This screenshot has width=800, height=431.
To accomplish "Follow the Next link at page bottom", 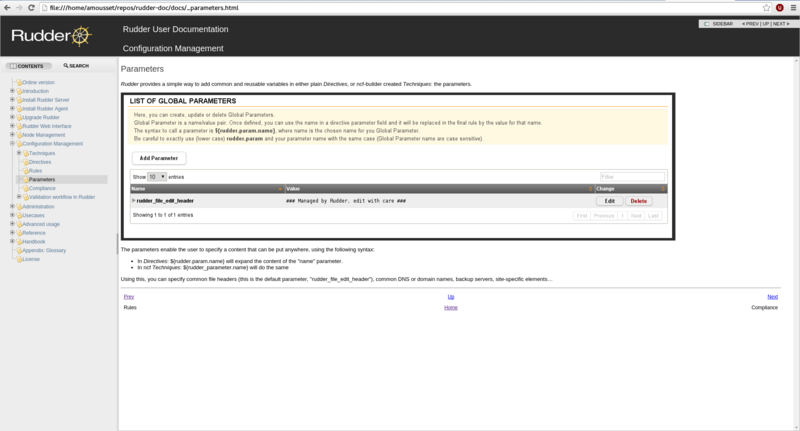I will point(772,296).
